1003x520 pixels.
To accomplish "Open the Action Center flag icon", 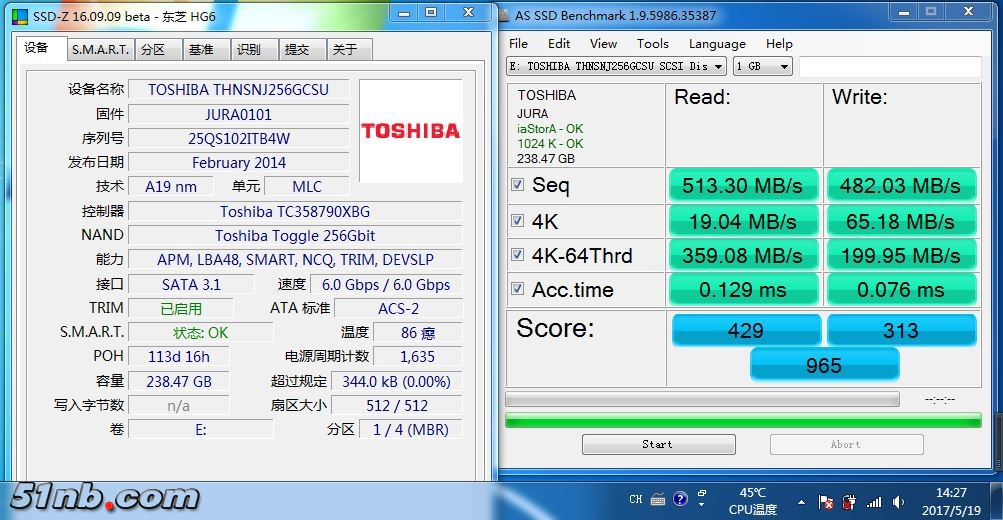I will point(827,500).
